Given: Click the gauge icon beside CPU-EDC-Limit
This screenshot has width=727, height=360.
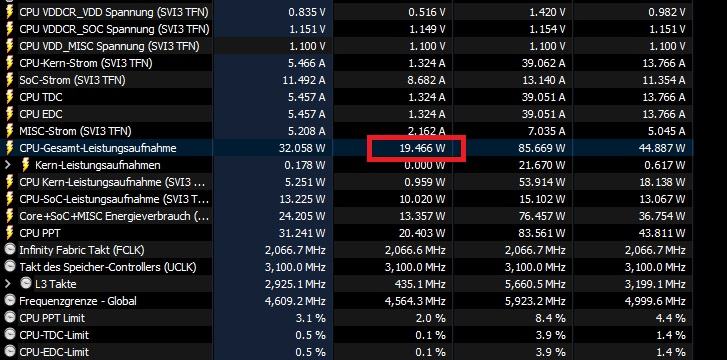Looking at the screenshot, I should [x=9, y=352].
